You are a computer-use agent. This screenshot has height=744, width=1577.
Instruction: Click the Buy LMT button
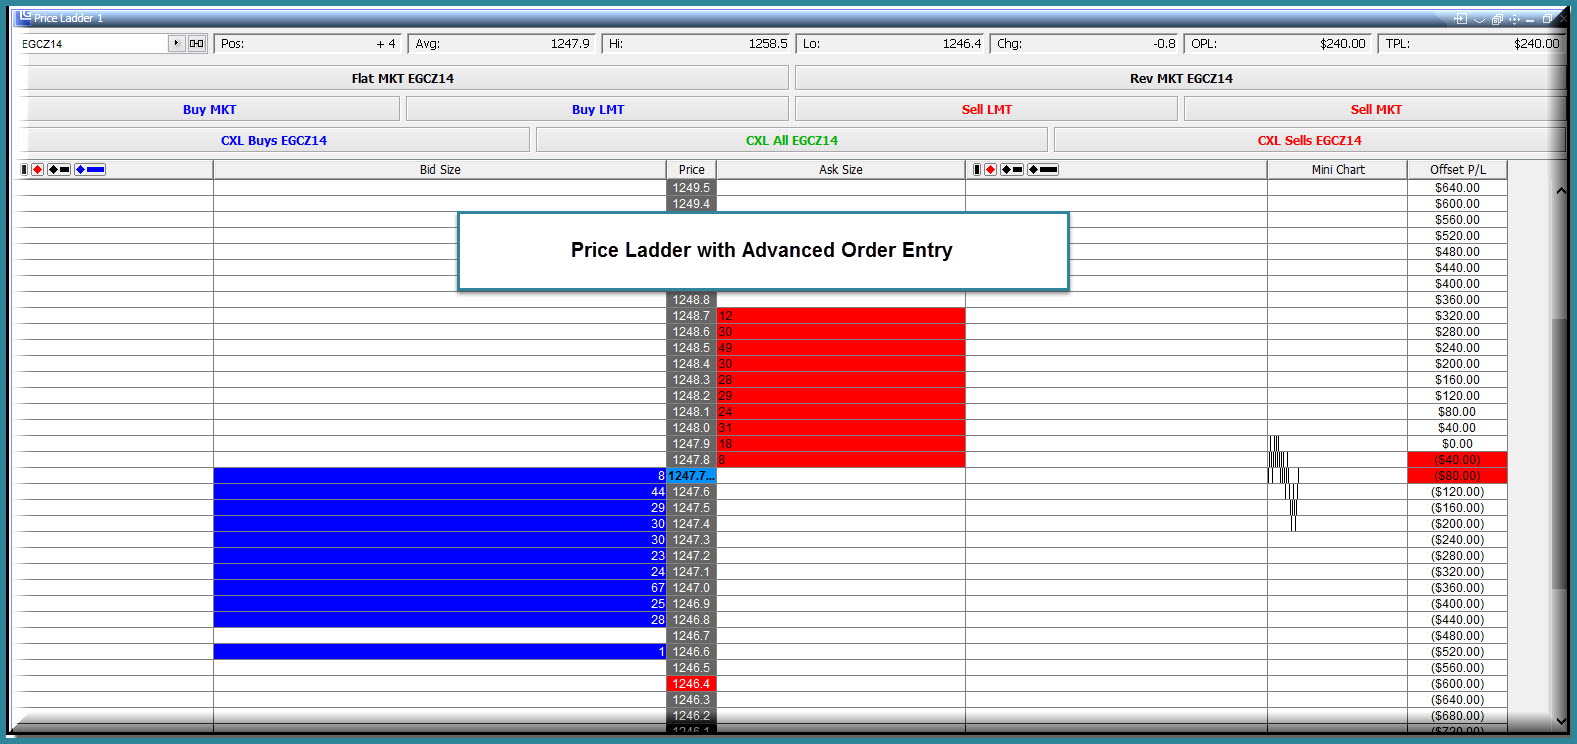coord(597,109)
